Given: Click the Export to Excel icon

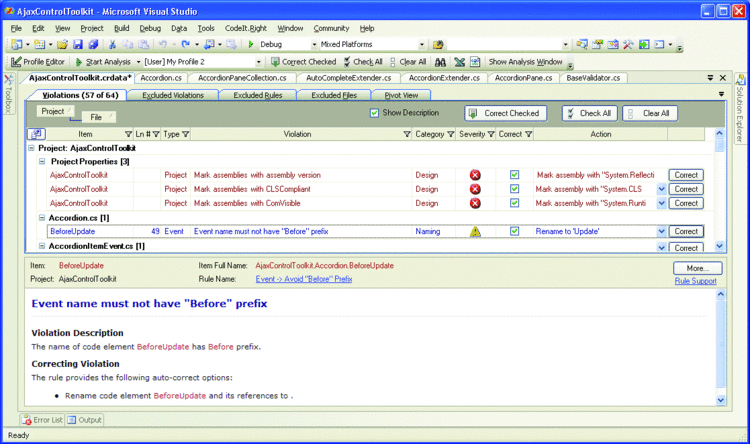Looking at the screenshot, I should 460,62.
